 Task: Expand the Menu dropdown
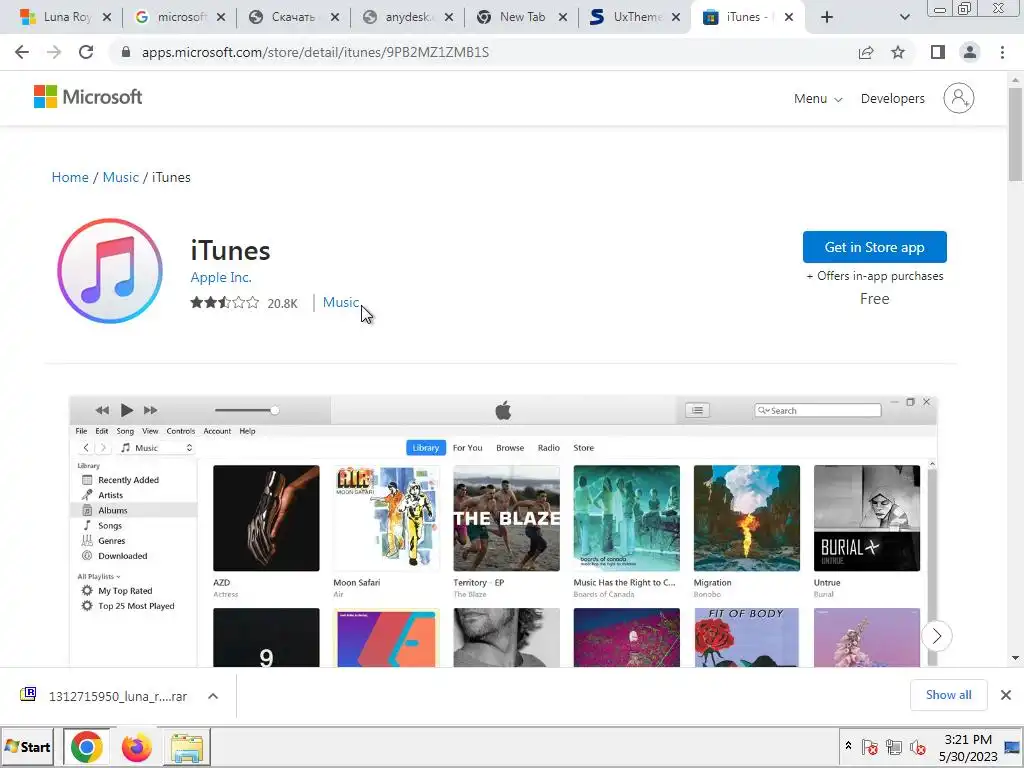[818, 99]
